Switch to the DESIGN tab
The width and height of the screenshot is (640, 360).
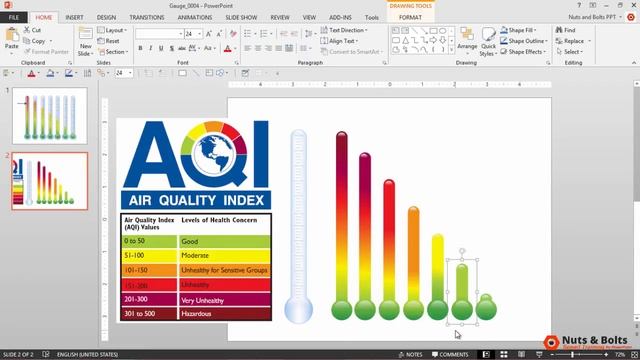(107, 17)
